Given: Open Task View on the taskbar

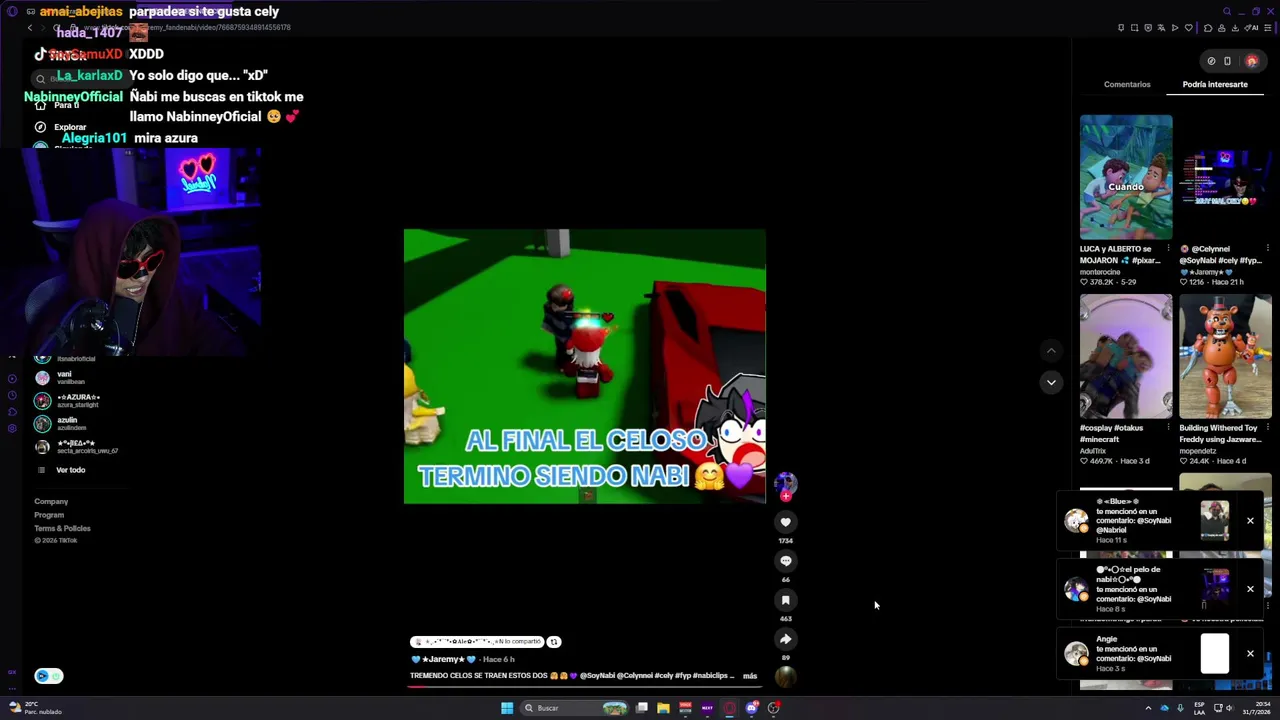Looking at the screenshot, I should tap(641, 708).
